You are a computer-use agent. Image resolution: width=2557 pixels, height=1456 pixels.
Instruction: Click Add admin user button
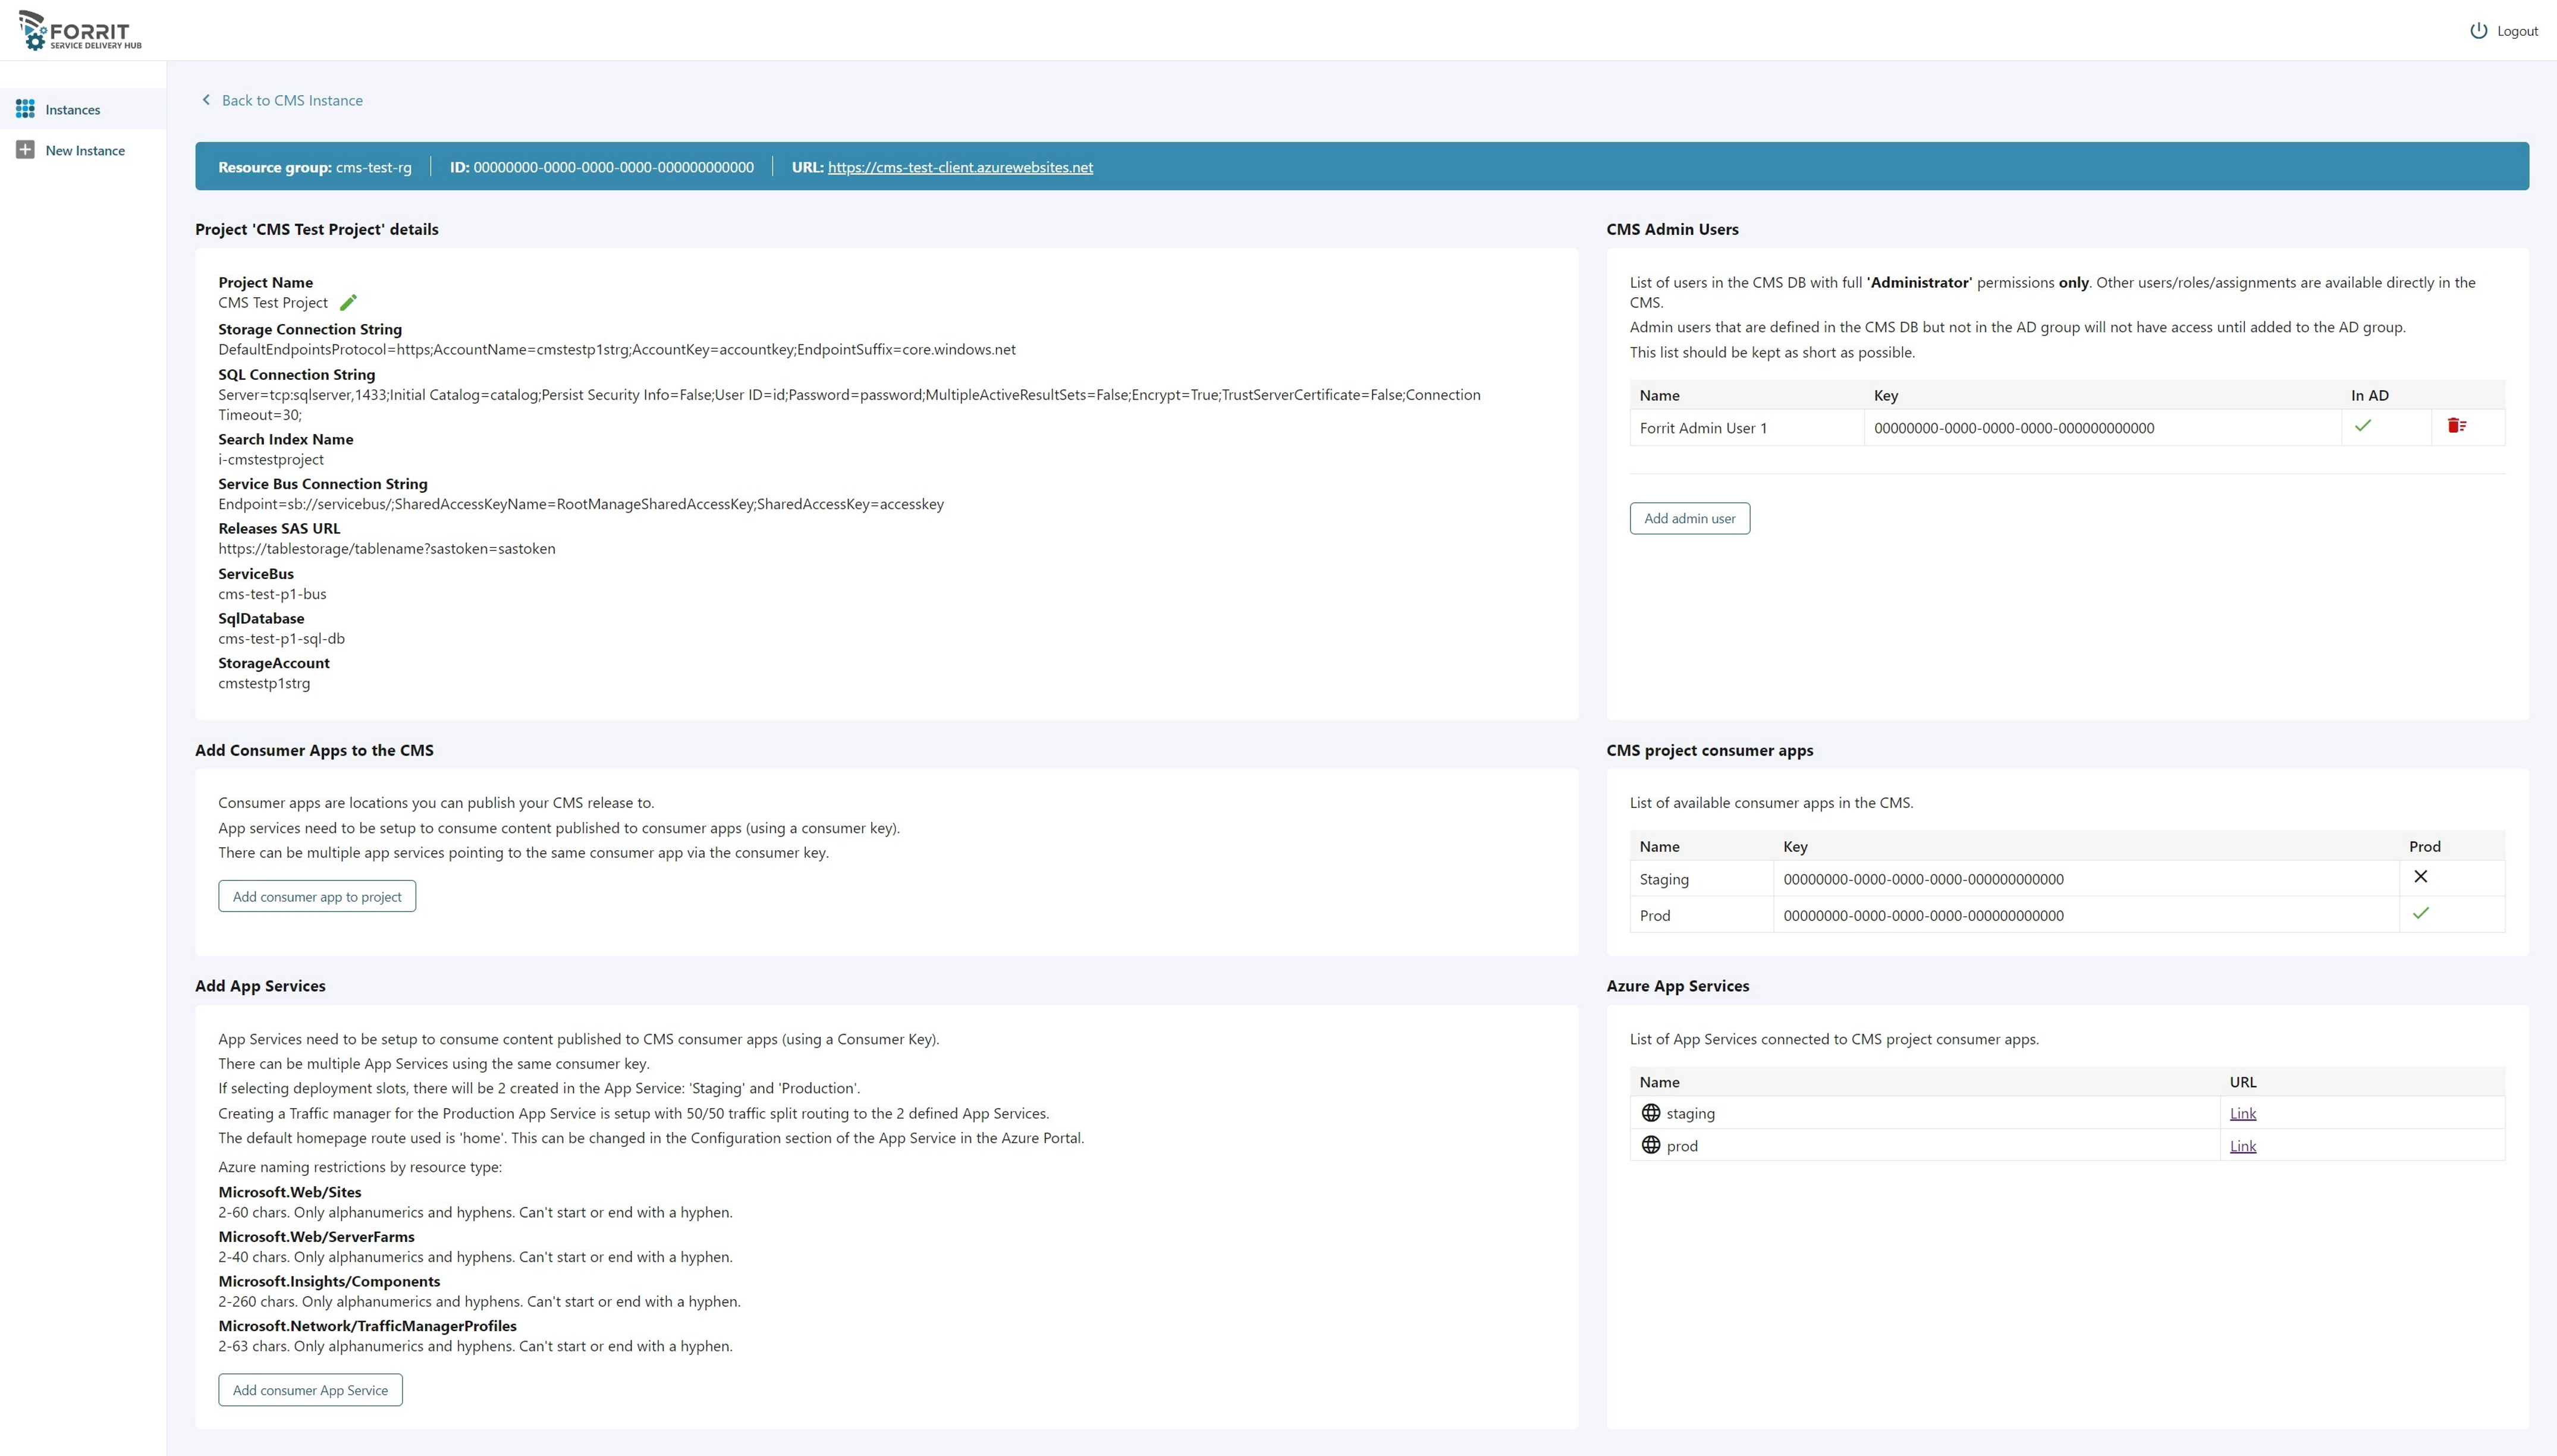click(x=1689, y=518)
